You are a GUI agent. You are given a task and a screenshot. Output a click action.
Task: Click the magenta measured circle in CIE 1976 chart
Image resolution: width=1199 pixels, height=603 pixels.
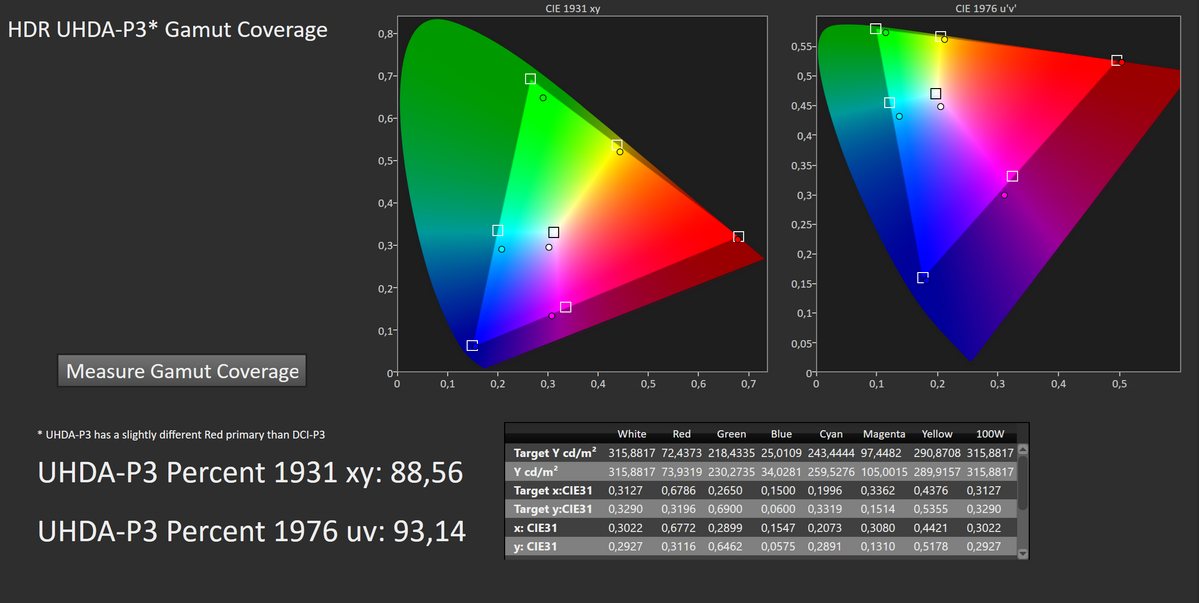pyautogui.click(x=1004, y=195)
